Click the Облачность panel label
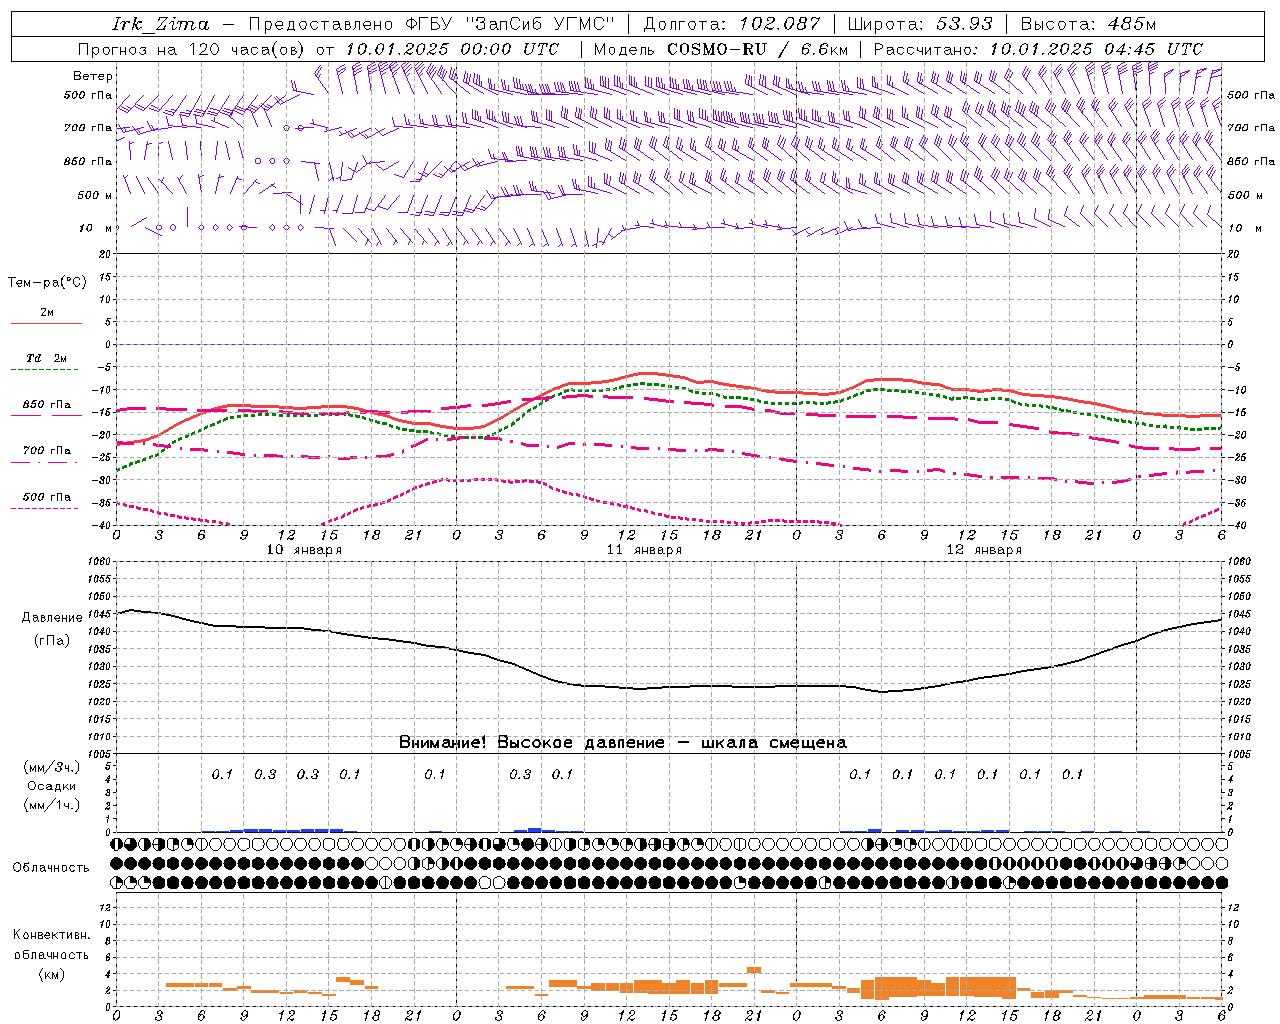Screen dimensions: 1280x1024 click(x=51, y=868)
